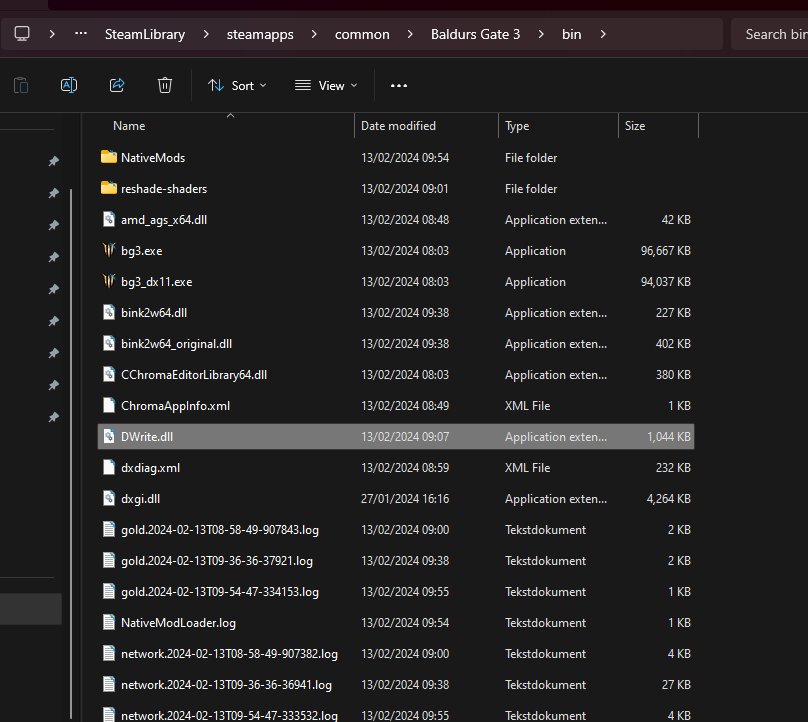Screen dimensions: 808x722
Task: Open the Sort dropdown menu
Action: (237, 85)
